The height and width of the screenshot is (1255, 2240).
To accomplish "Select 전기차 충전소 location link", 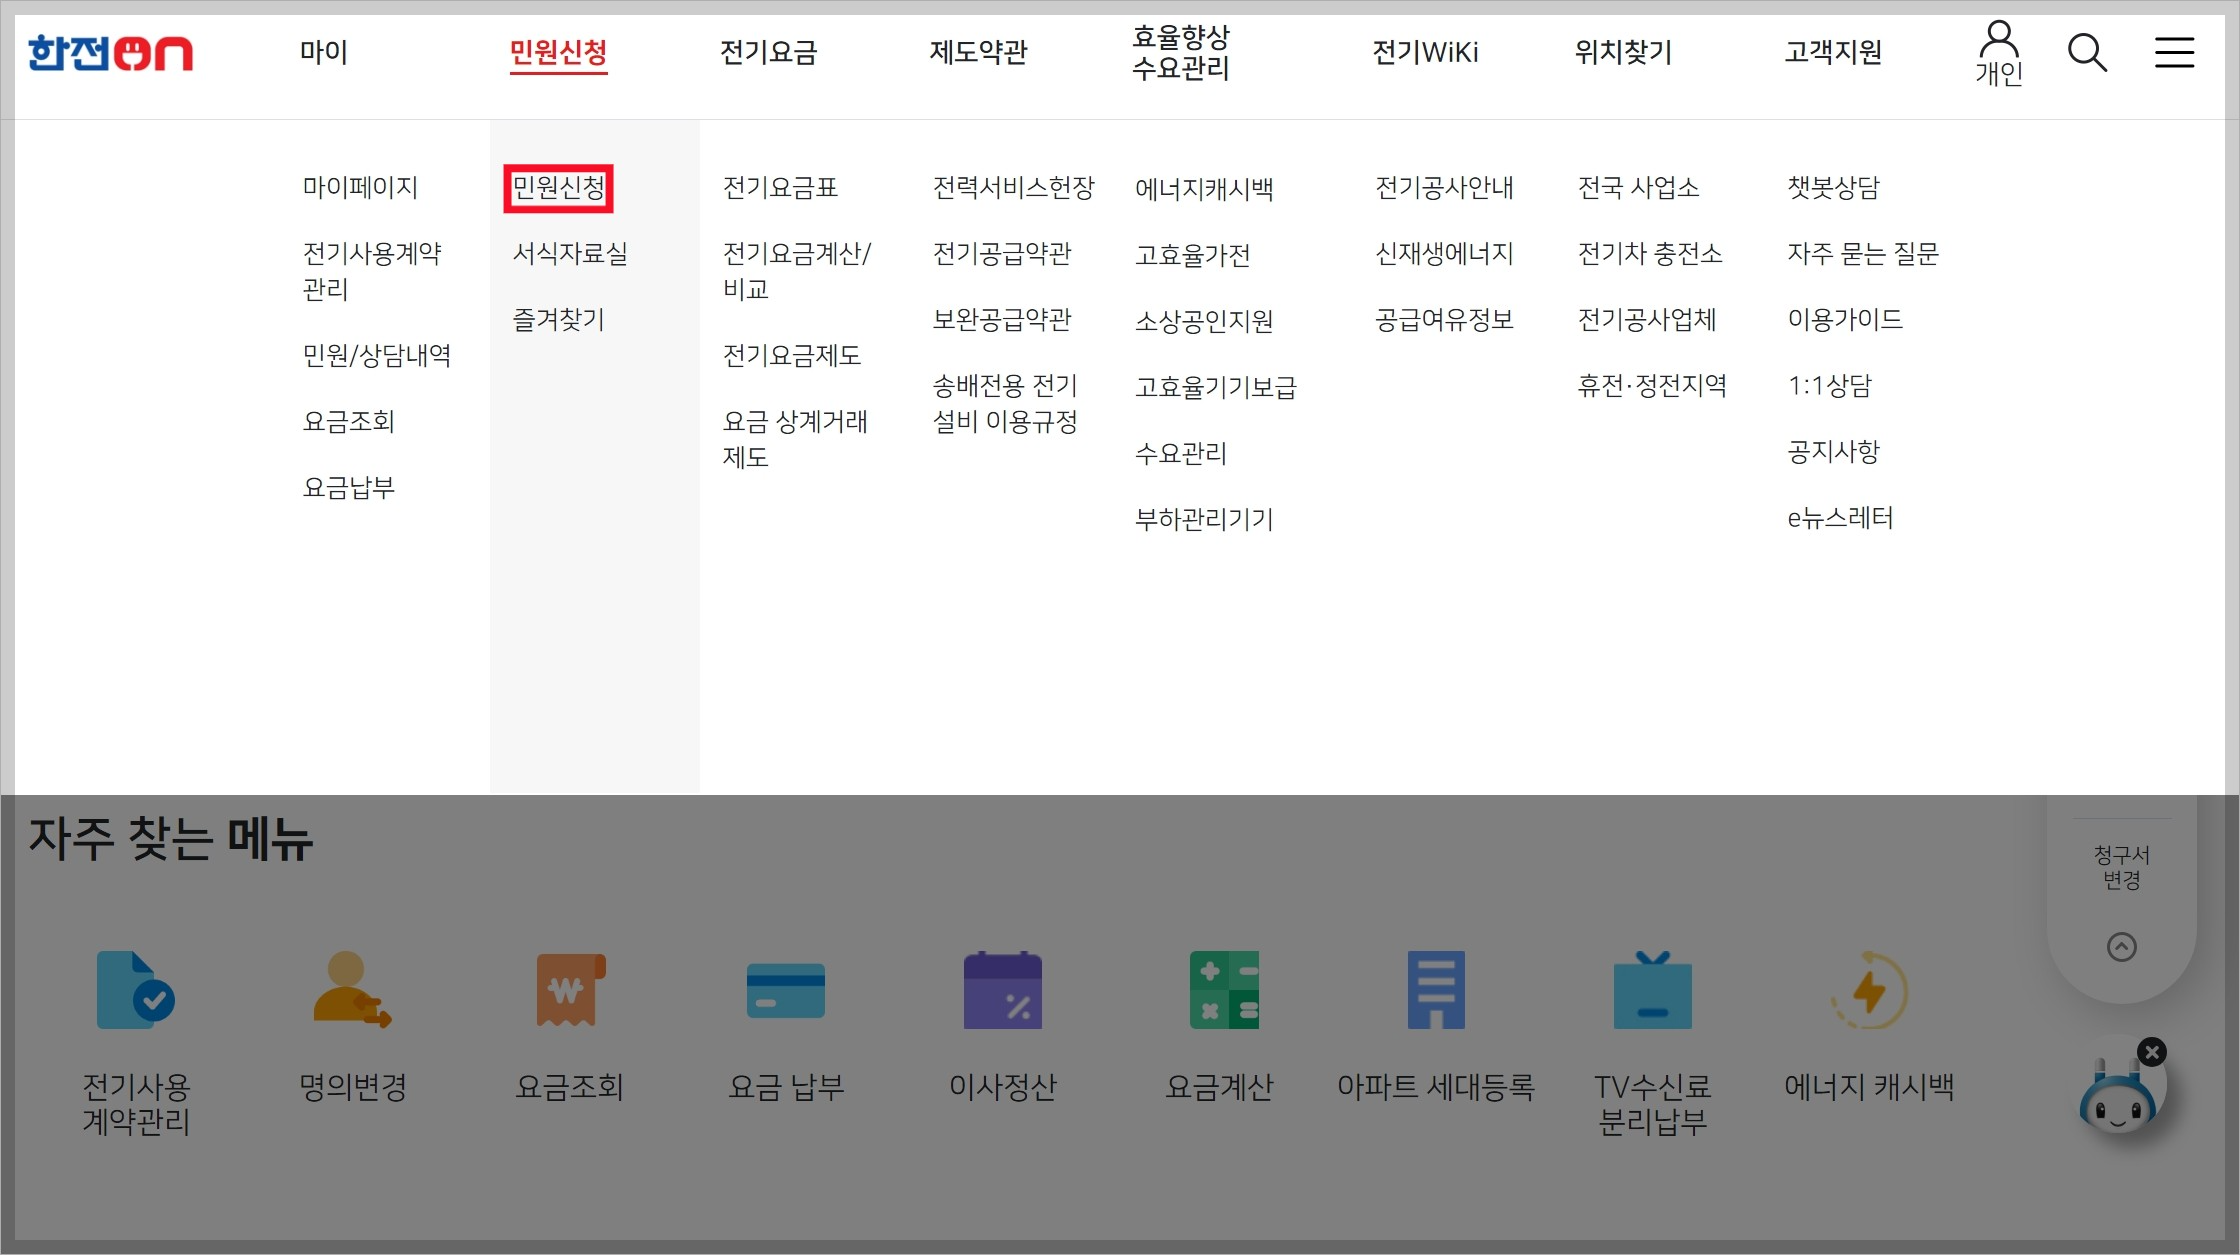I will coord(1649,254).
